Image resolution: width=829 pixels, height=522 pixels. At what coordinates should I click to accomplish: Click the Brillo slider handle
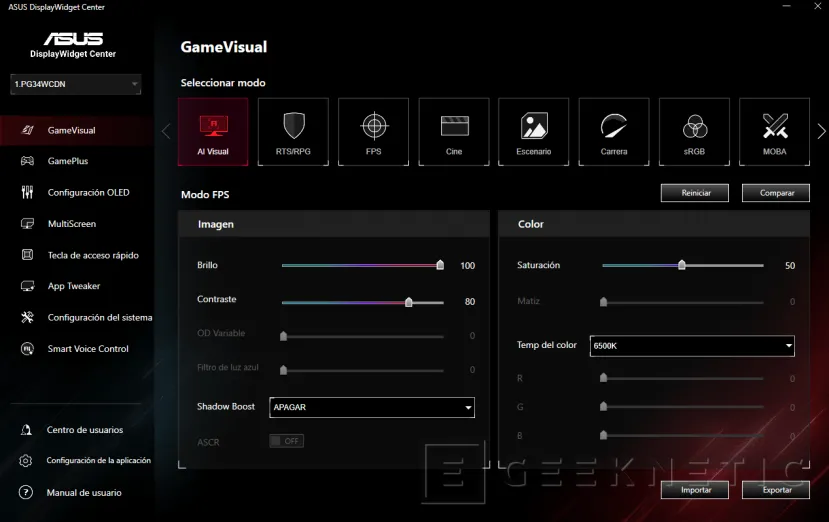pyautogui.click(x=440, y=265)
